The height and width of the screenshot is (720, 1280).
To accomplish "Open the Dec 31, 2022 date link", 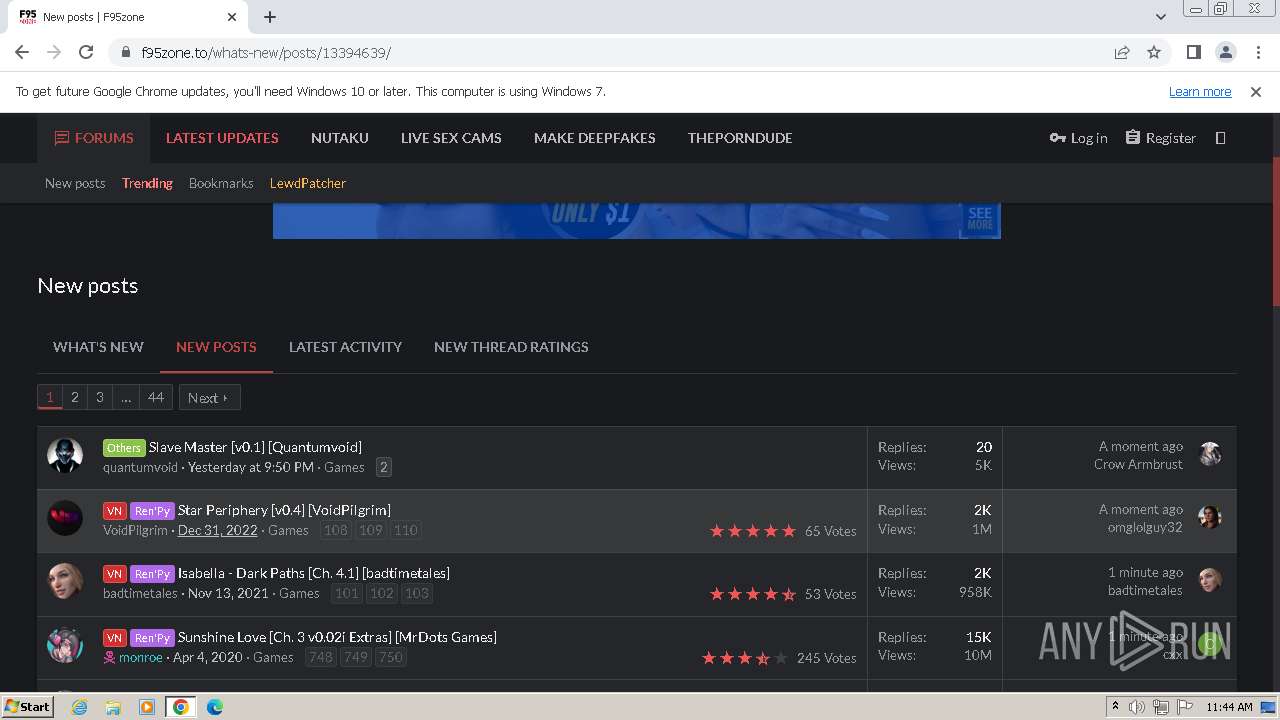I will [217, 530].
